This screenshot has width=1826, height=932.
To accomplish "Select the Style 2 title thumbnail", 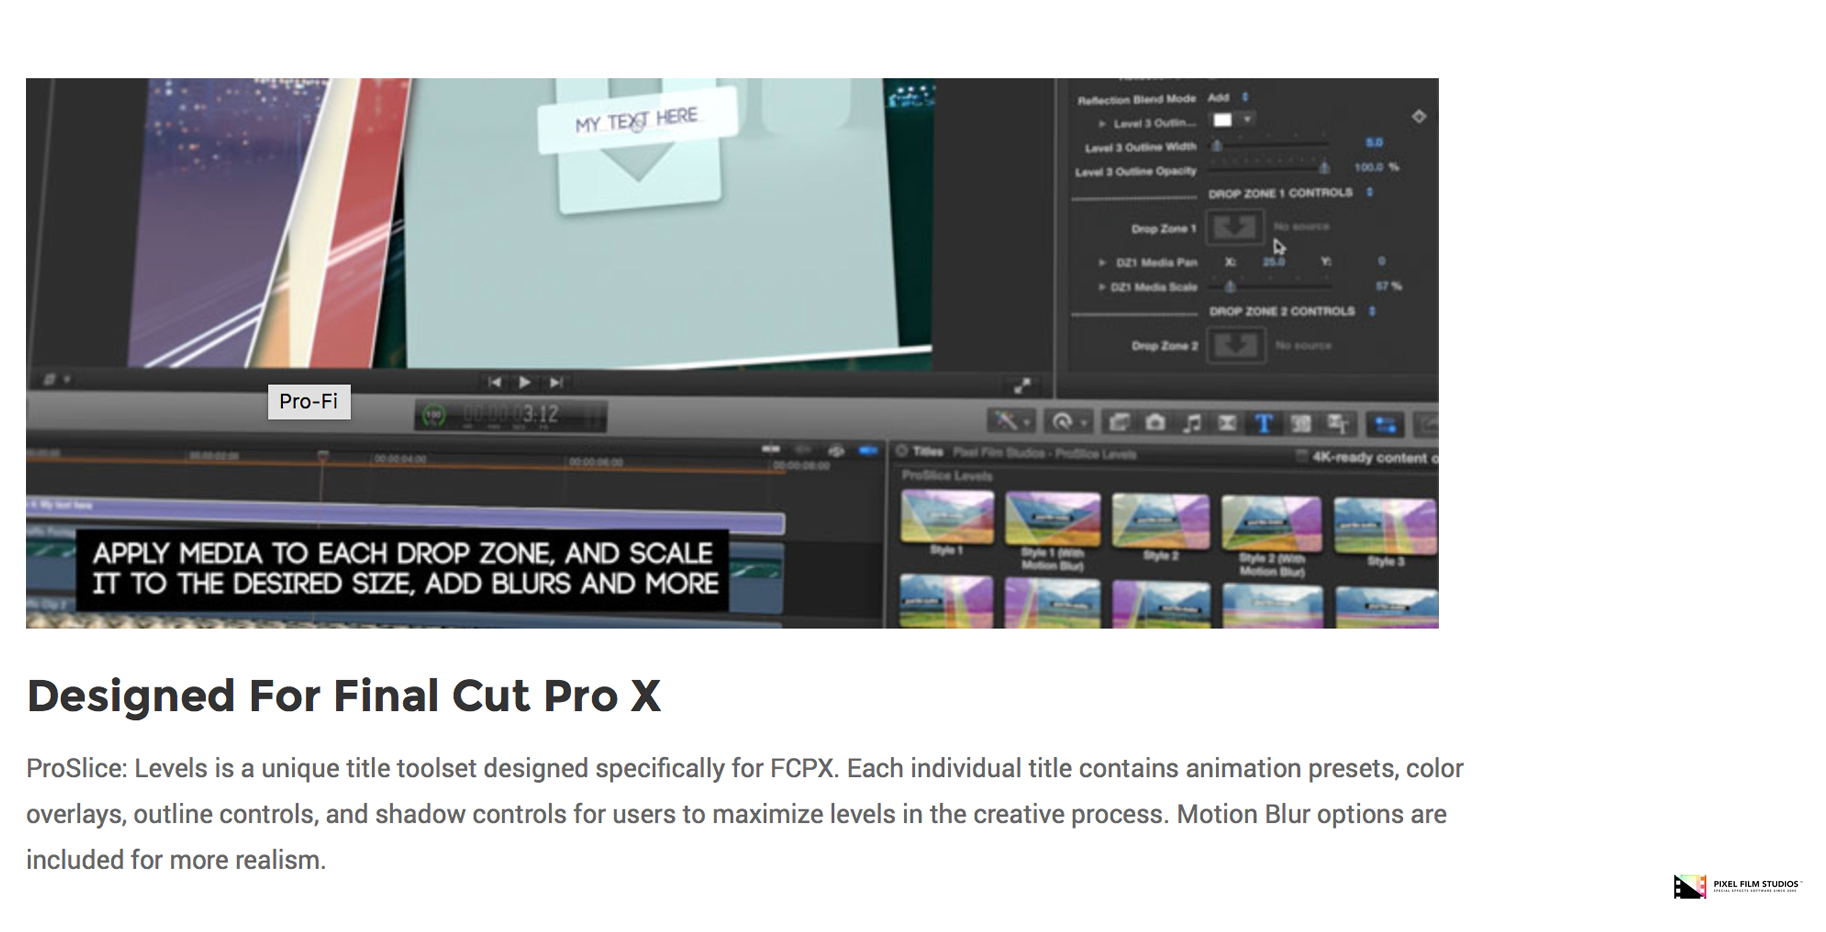I will tap(1160, 520).
